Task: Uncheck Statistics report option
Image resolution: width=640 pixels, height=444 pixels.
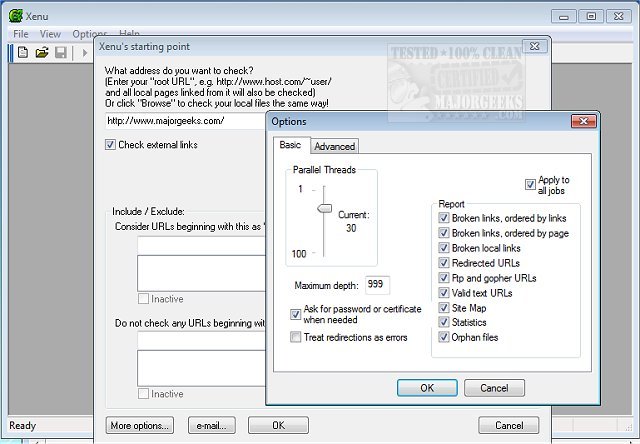Action: [444, 322]
